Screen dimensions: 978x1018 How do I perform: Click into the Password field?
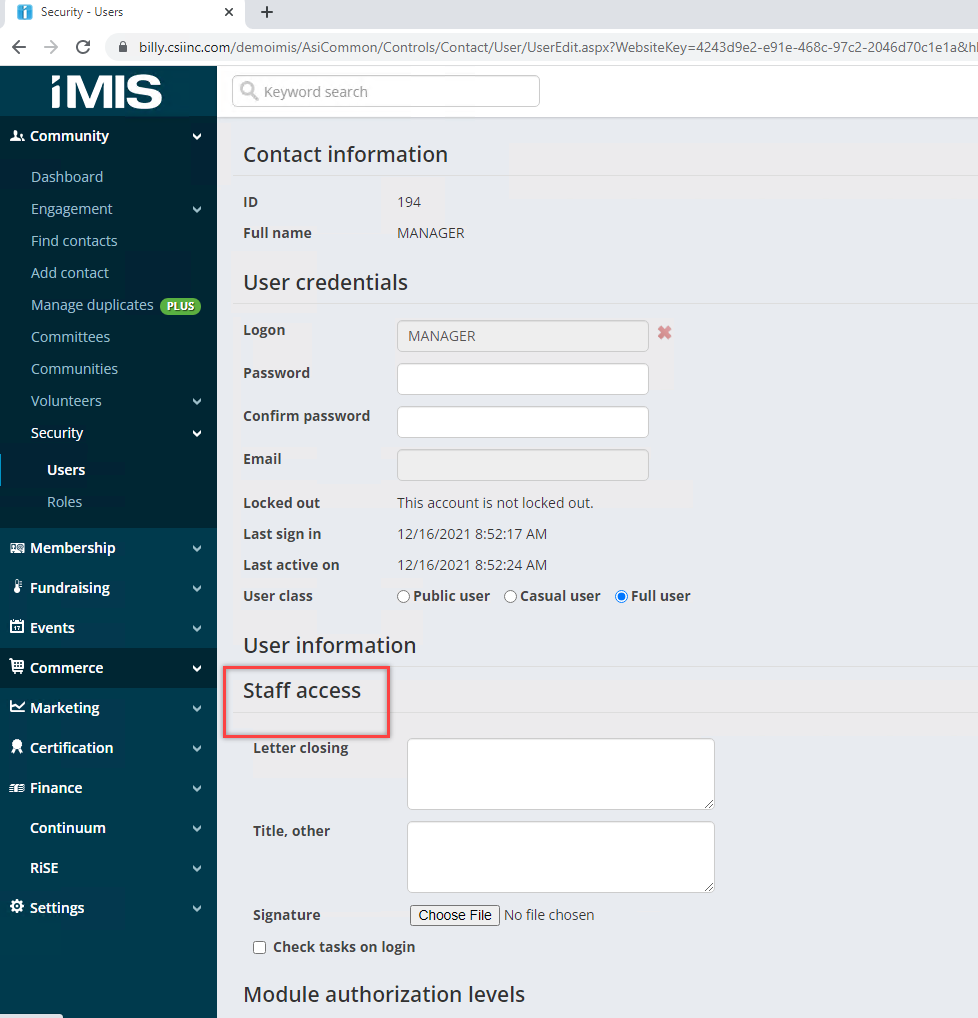[x=523, y=379]
